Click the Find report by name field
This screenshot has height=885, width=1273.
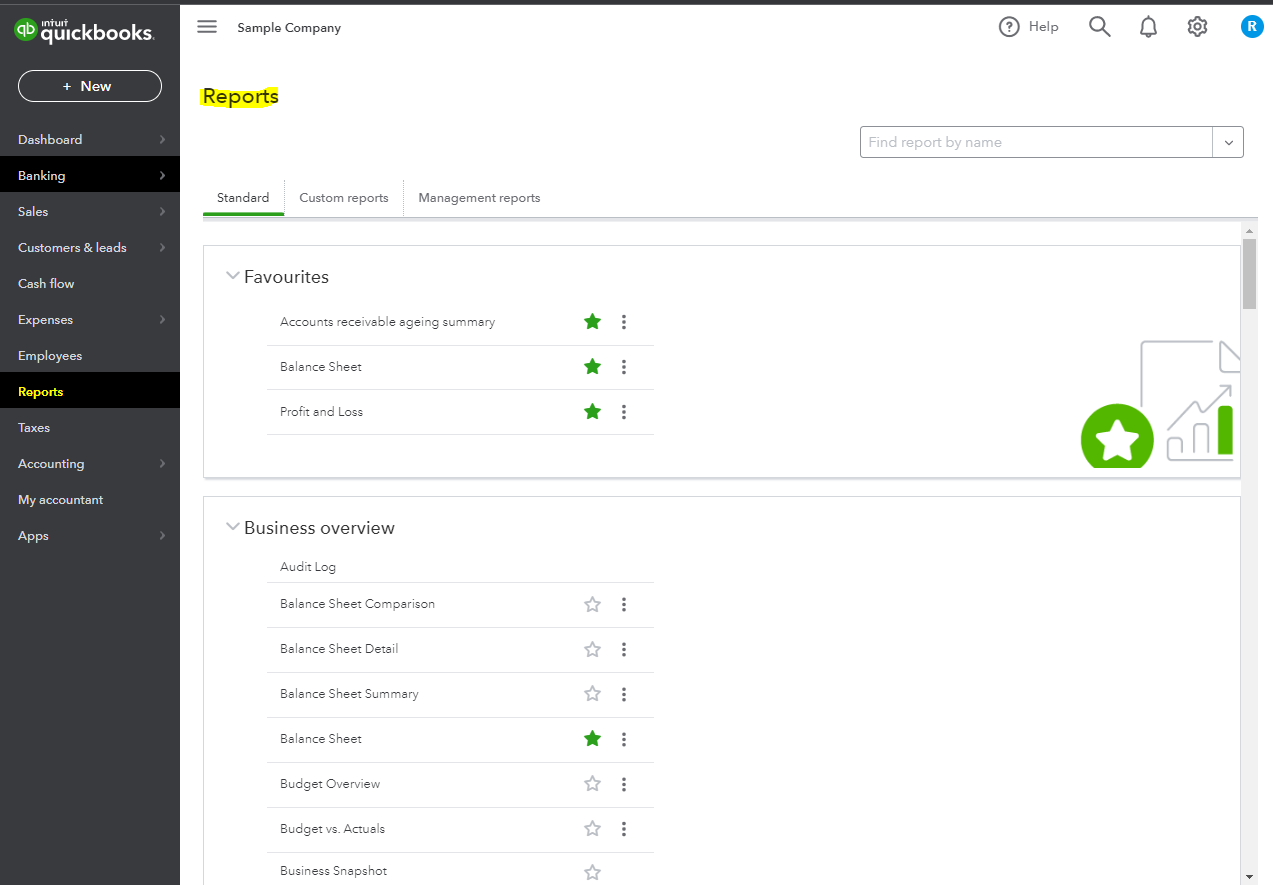point(1035,142)
